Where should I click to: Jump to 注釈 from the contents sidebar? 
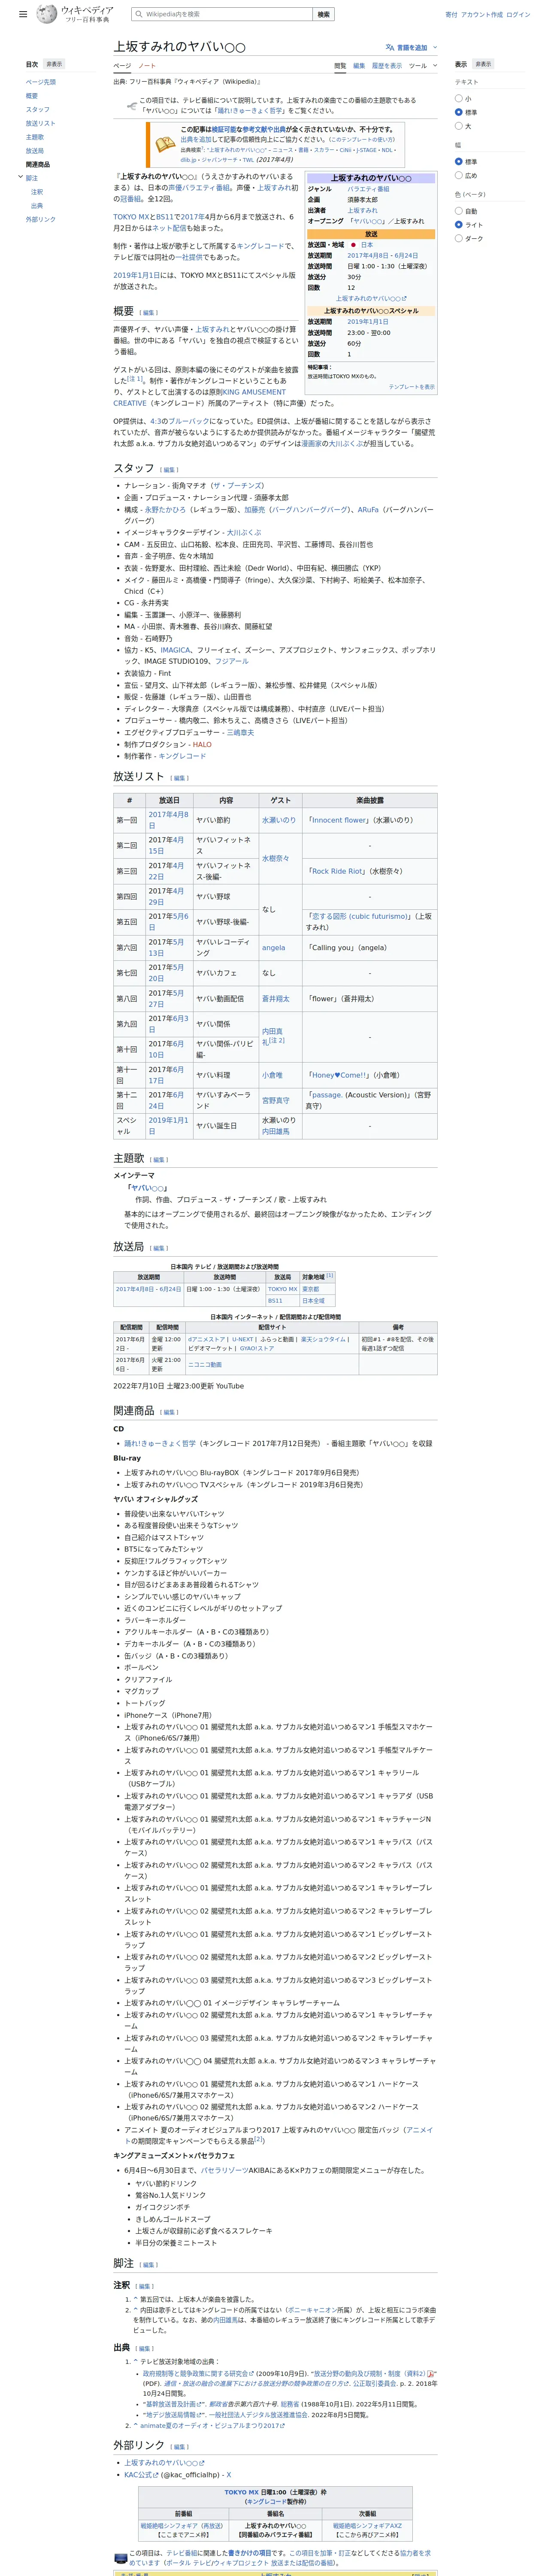(37, 192)
